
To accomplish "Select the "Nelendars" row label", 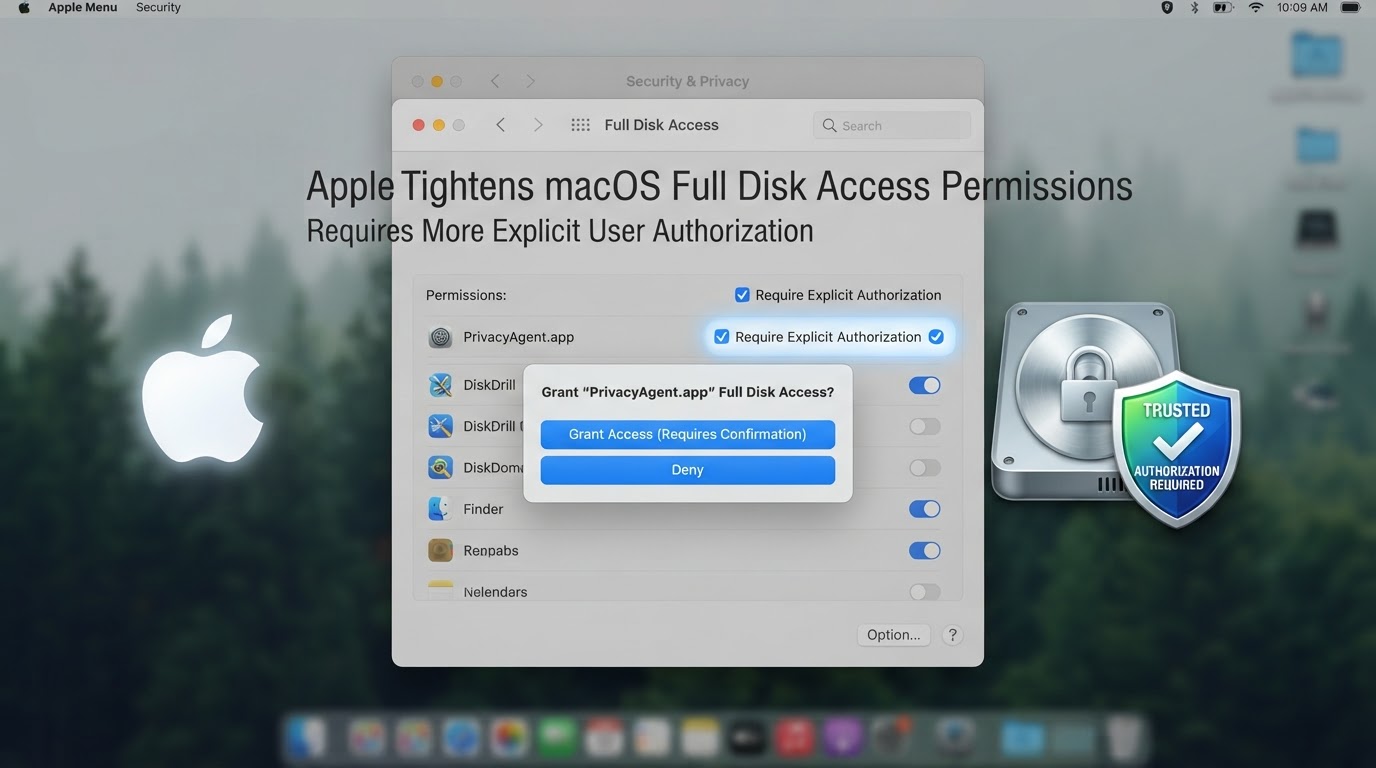I will [495, 592].
